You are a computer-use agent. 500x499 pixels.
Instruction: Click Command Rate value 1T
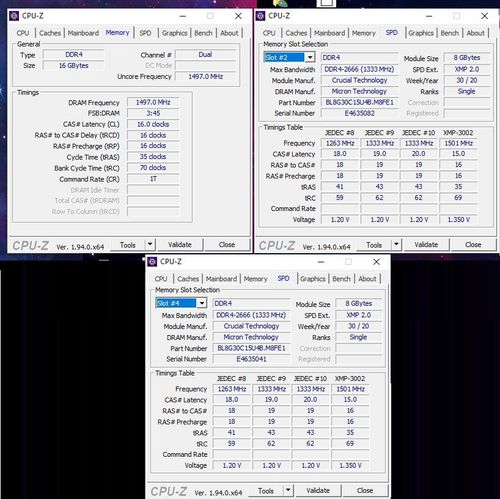[153, 179]
